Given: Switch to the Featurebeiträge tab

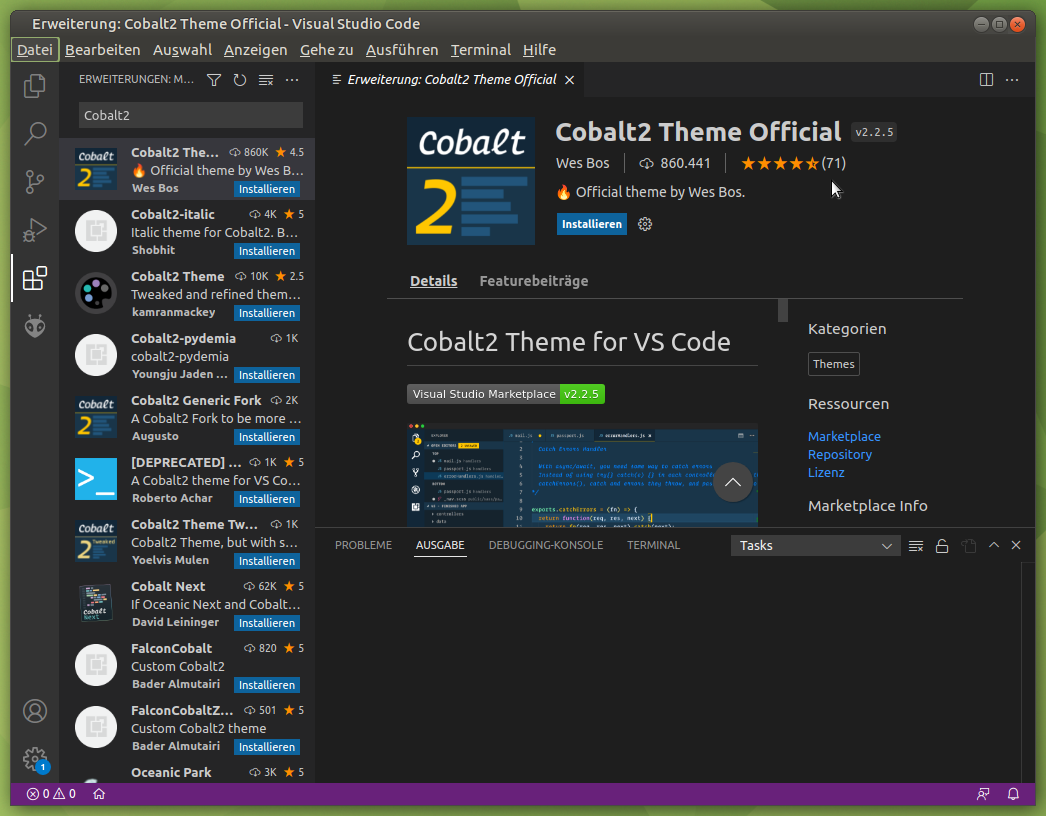Looking at the screenshot, I should click(x=534, y=281).
